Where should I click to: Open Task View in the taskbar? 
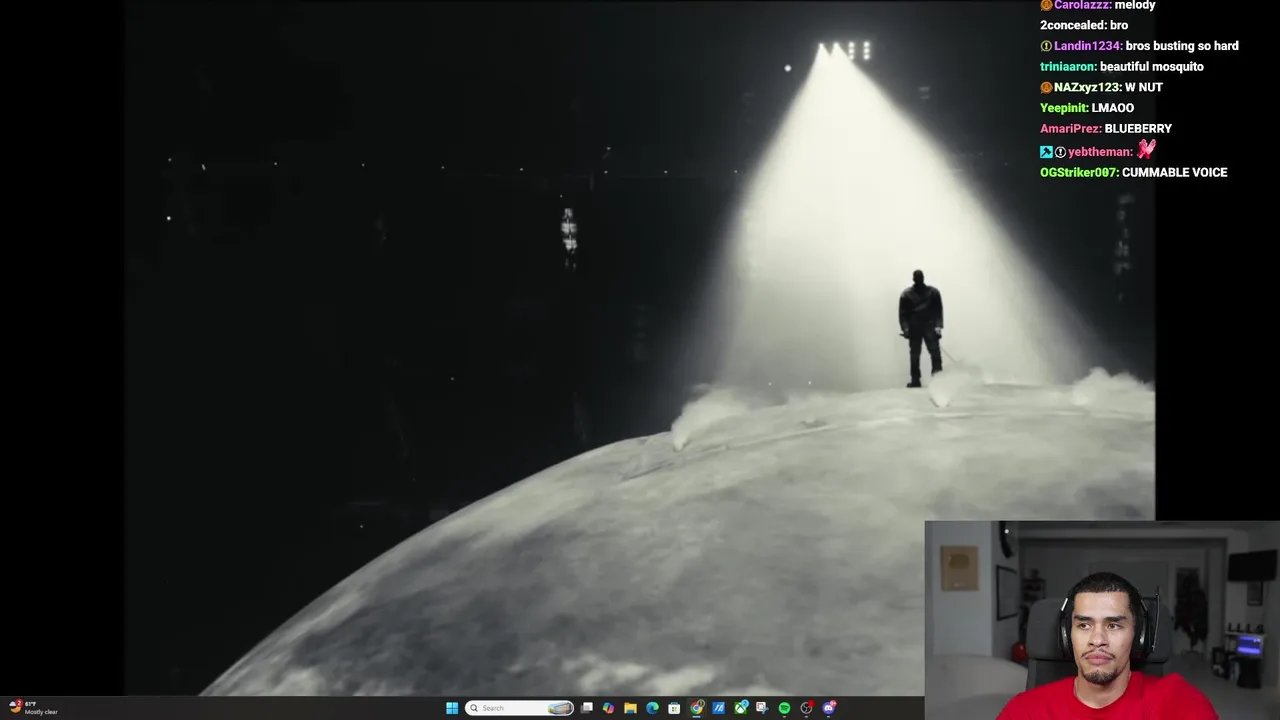[587, 708]
